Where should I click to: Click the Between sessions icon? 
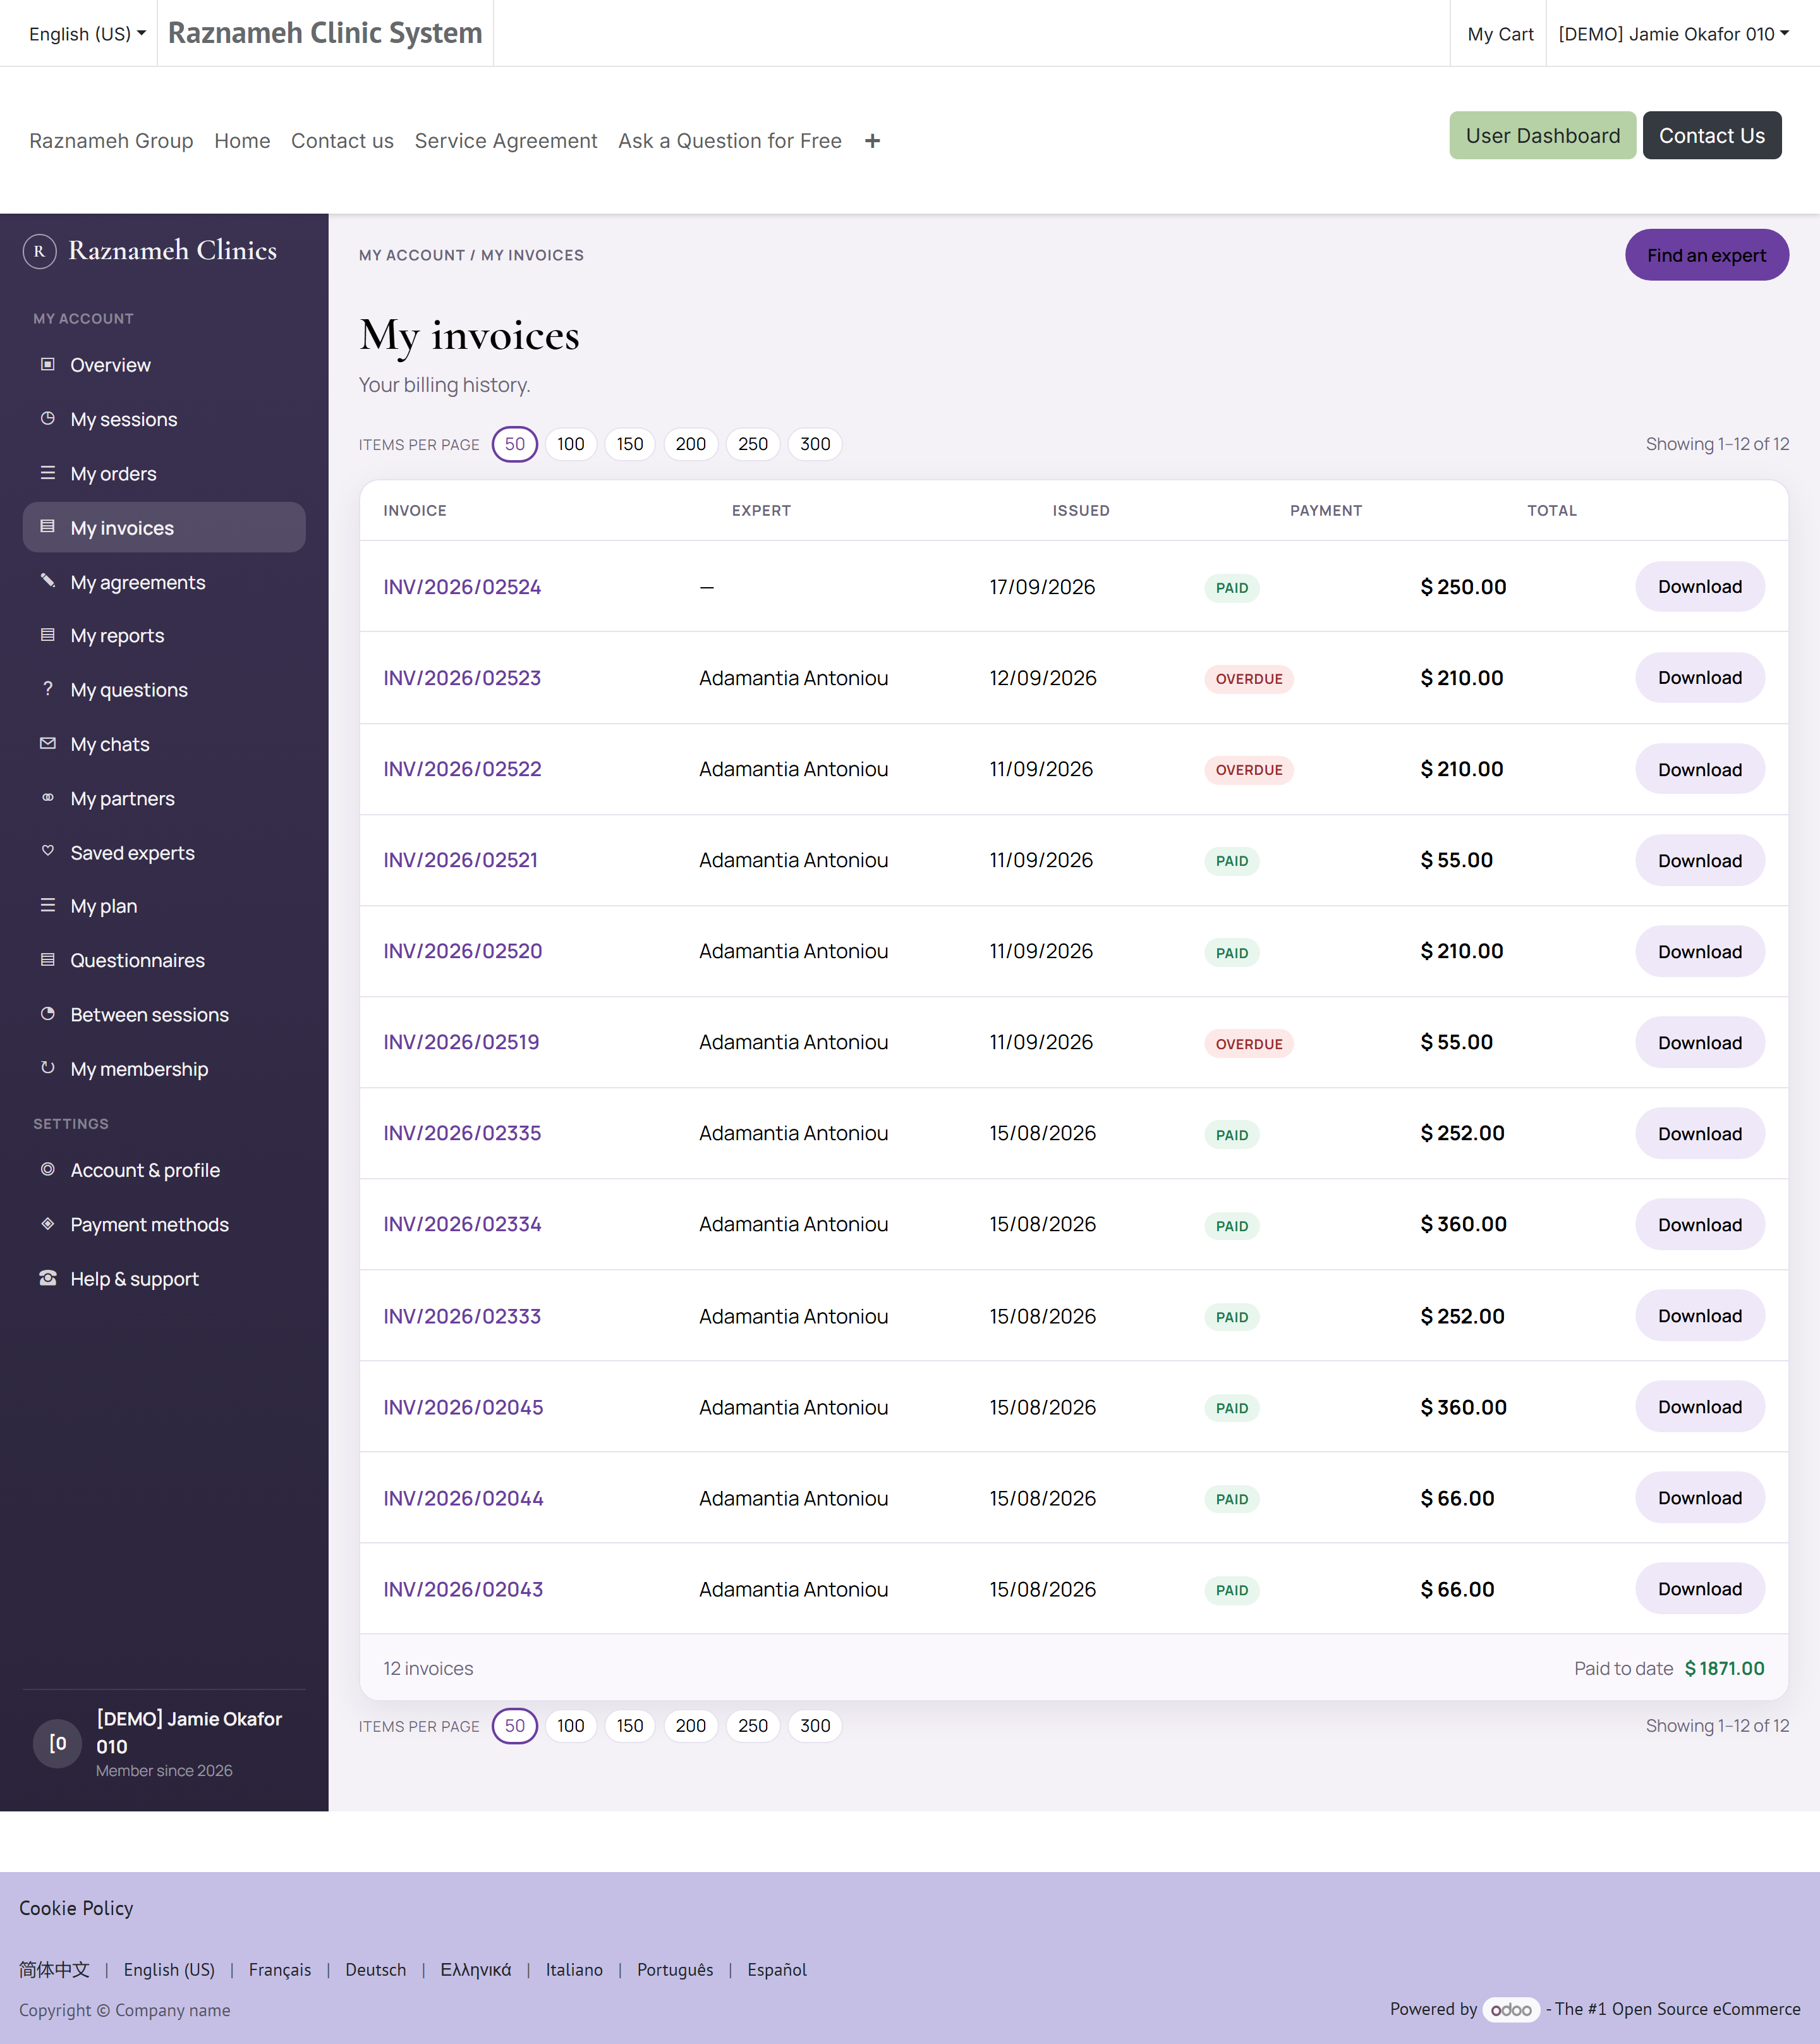tap(47, 1013)
